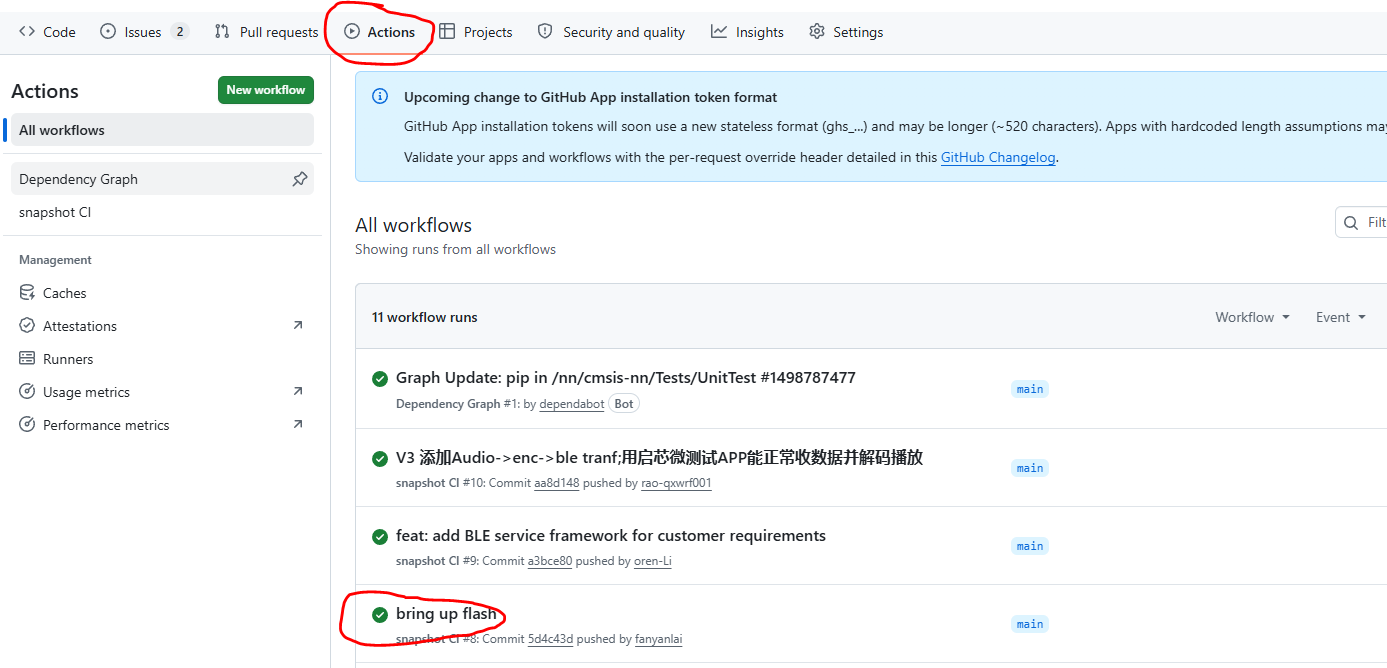Click the Showing runs from all workflows text
Screen dimensions: 1387x668
click(x=455, y=249)
